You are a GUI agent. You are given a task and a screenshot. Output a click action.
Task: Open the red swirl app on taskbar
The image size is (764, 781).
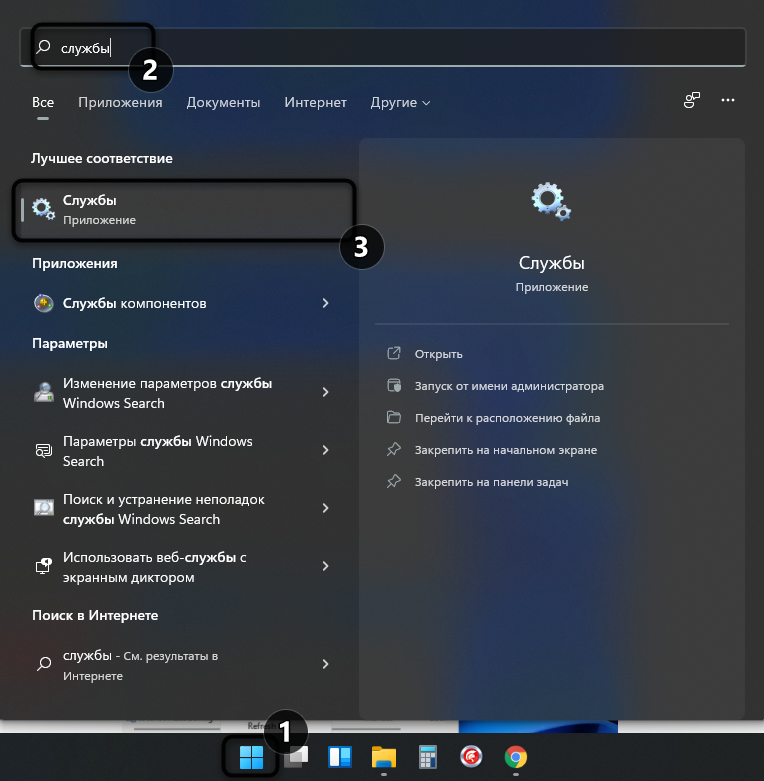click(x=471, y=757)
